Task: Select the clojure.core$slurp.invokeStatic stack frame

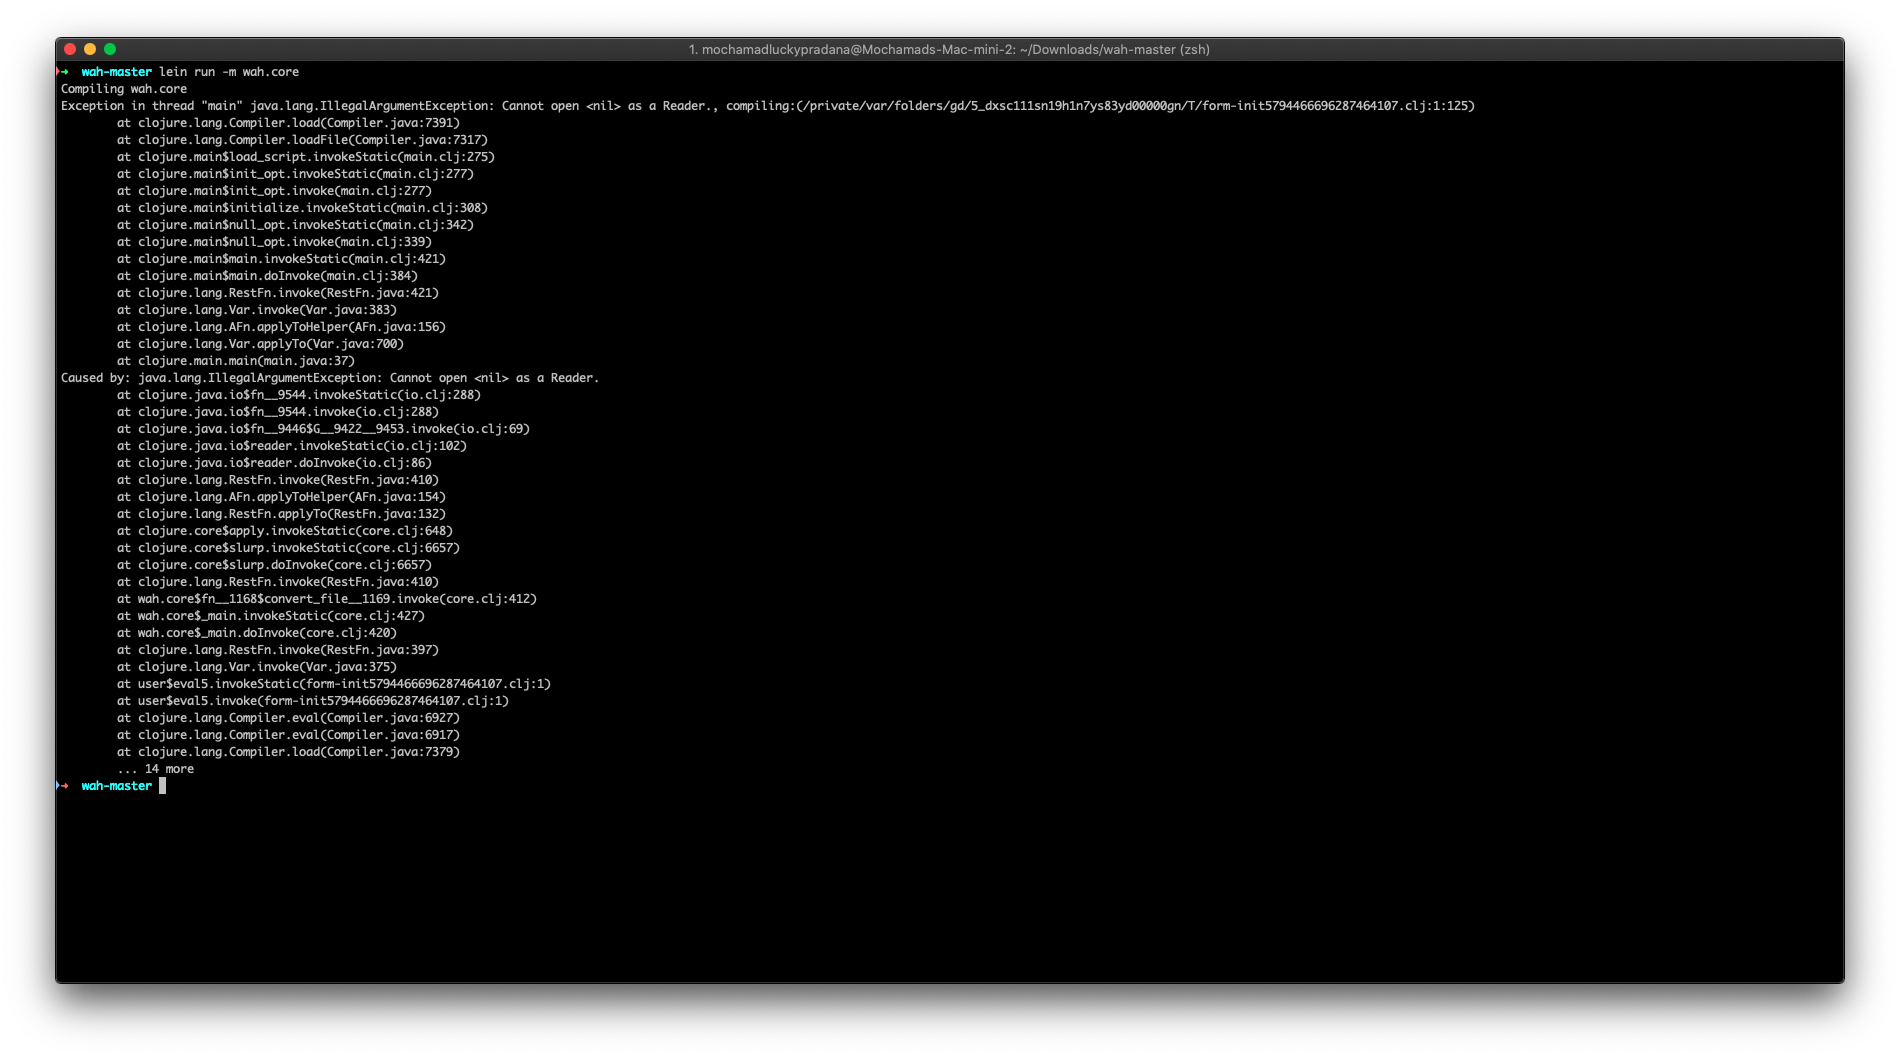Action: click(x=290, y=548)
